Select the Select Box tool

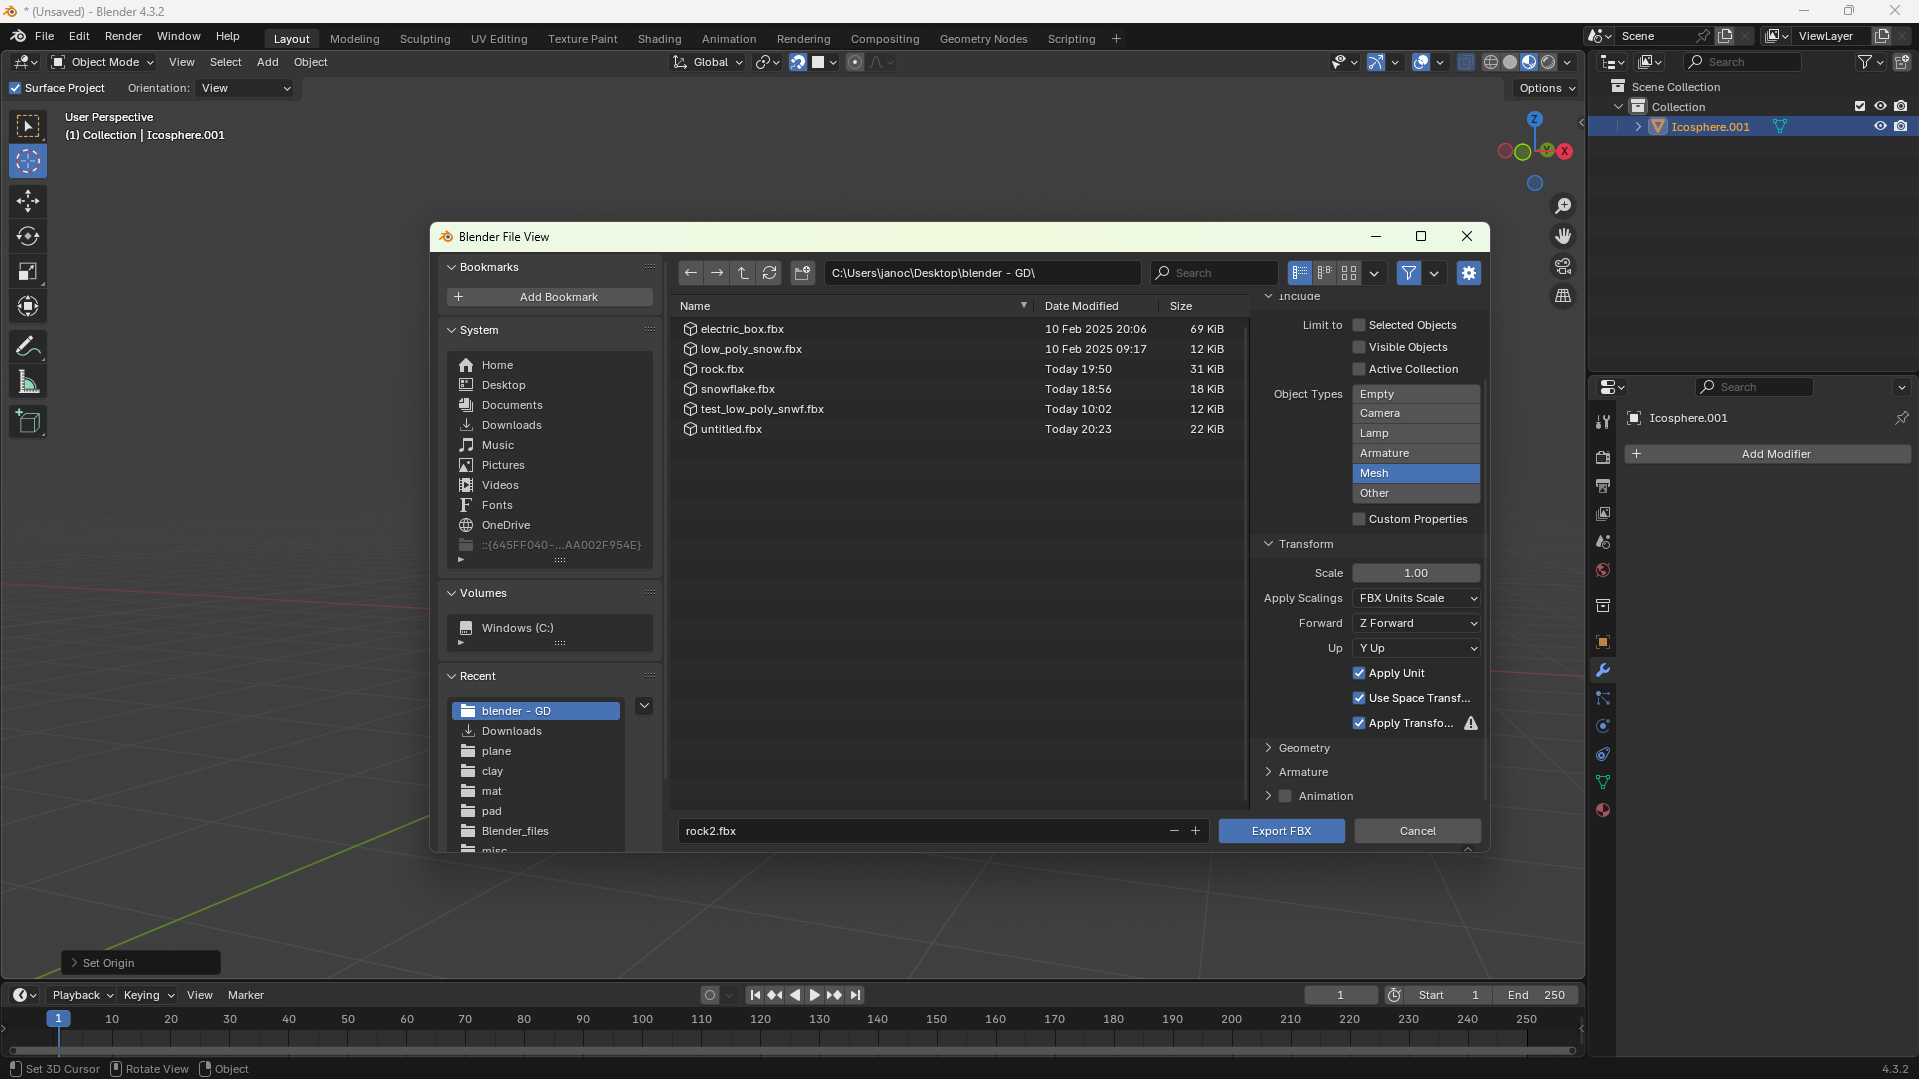(28, 126)
